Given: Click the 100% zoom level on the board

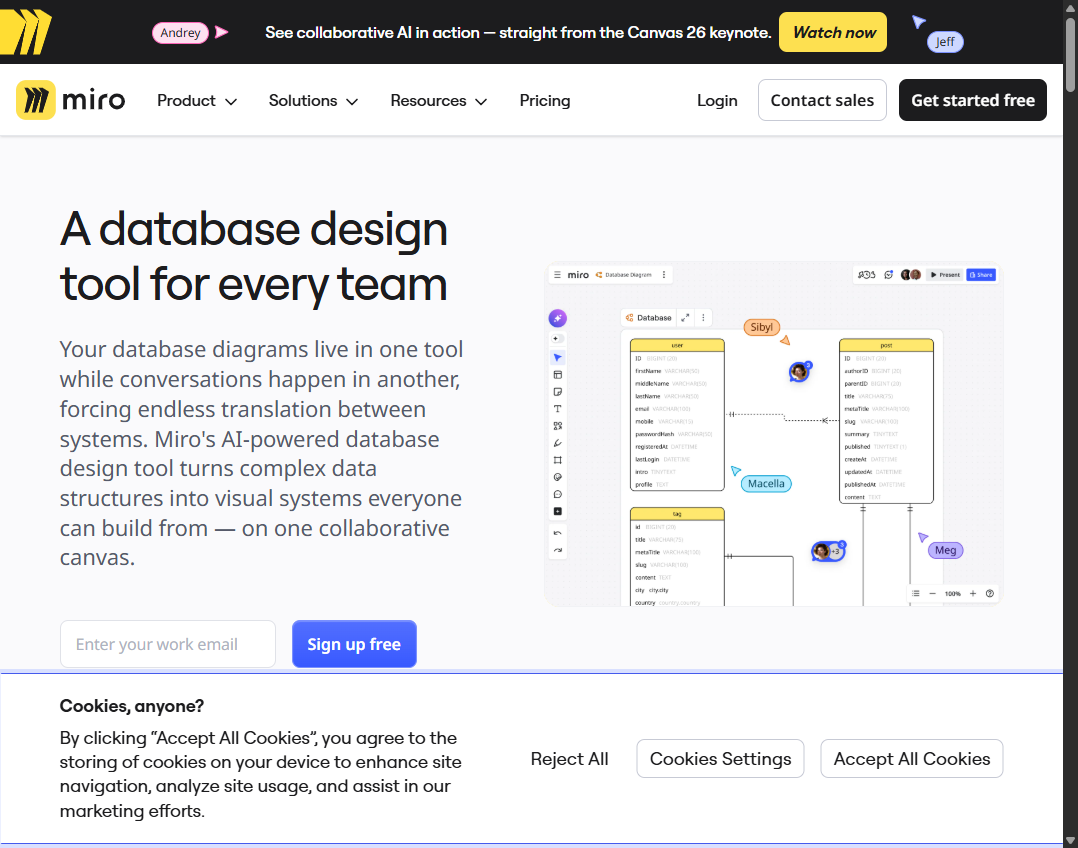Looking at the screenshot, I should [x=952, y=594].
